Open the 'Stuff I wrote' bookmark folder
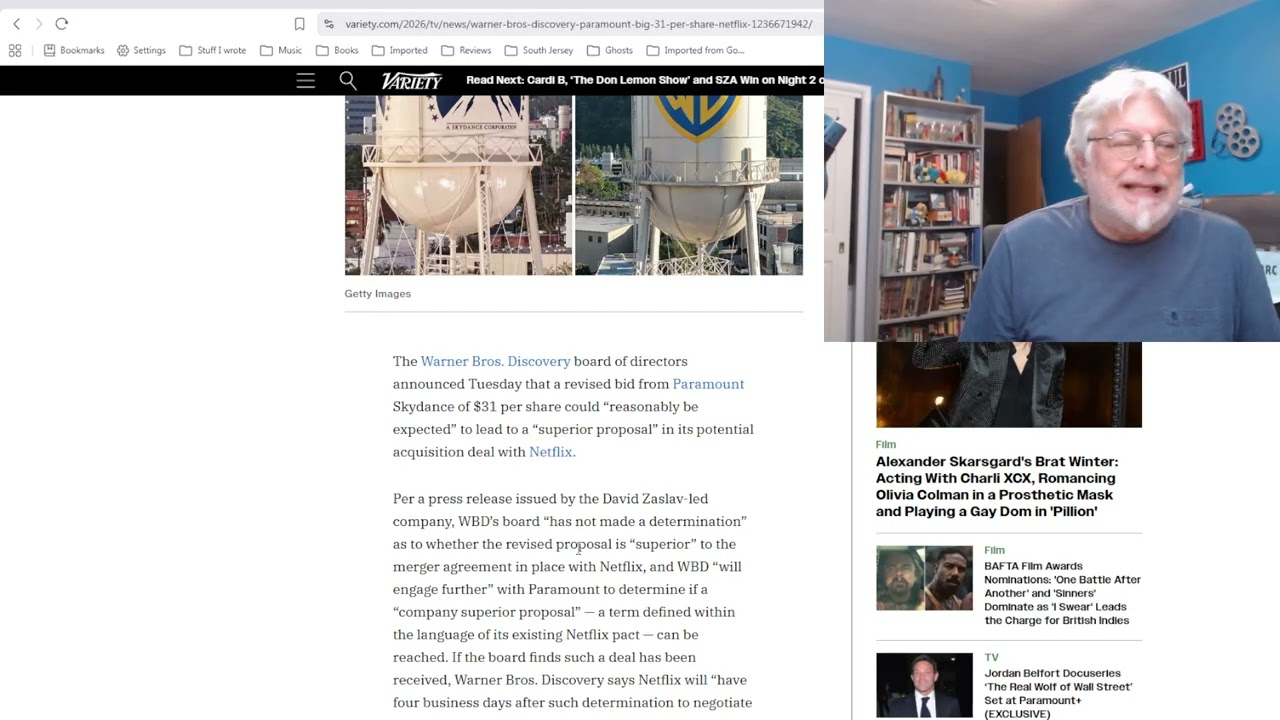This screenshot has height=720, width=1280. point(213,50)
